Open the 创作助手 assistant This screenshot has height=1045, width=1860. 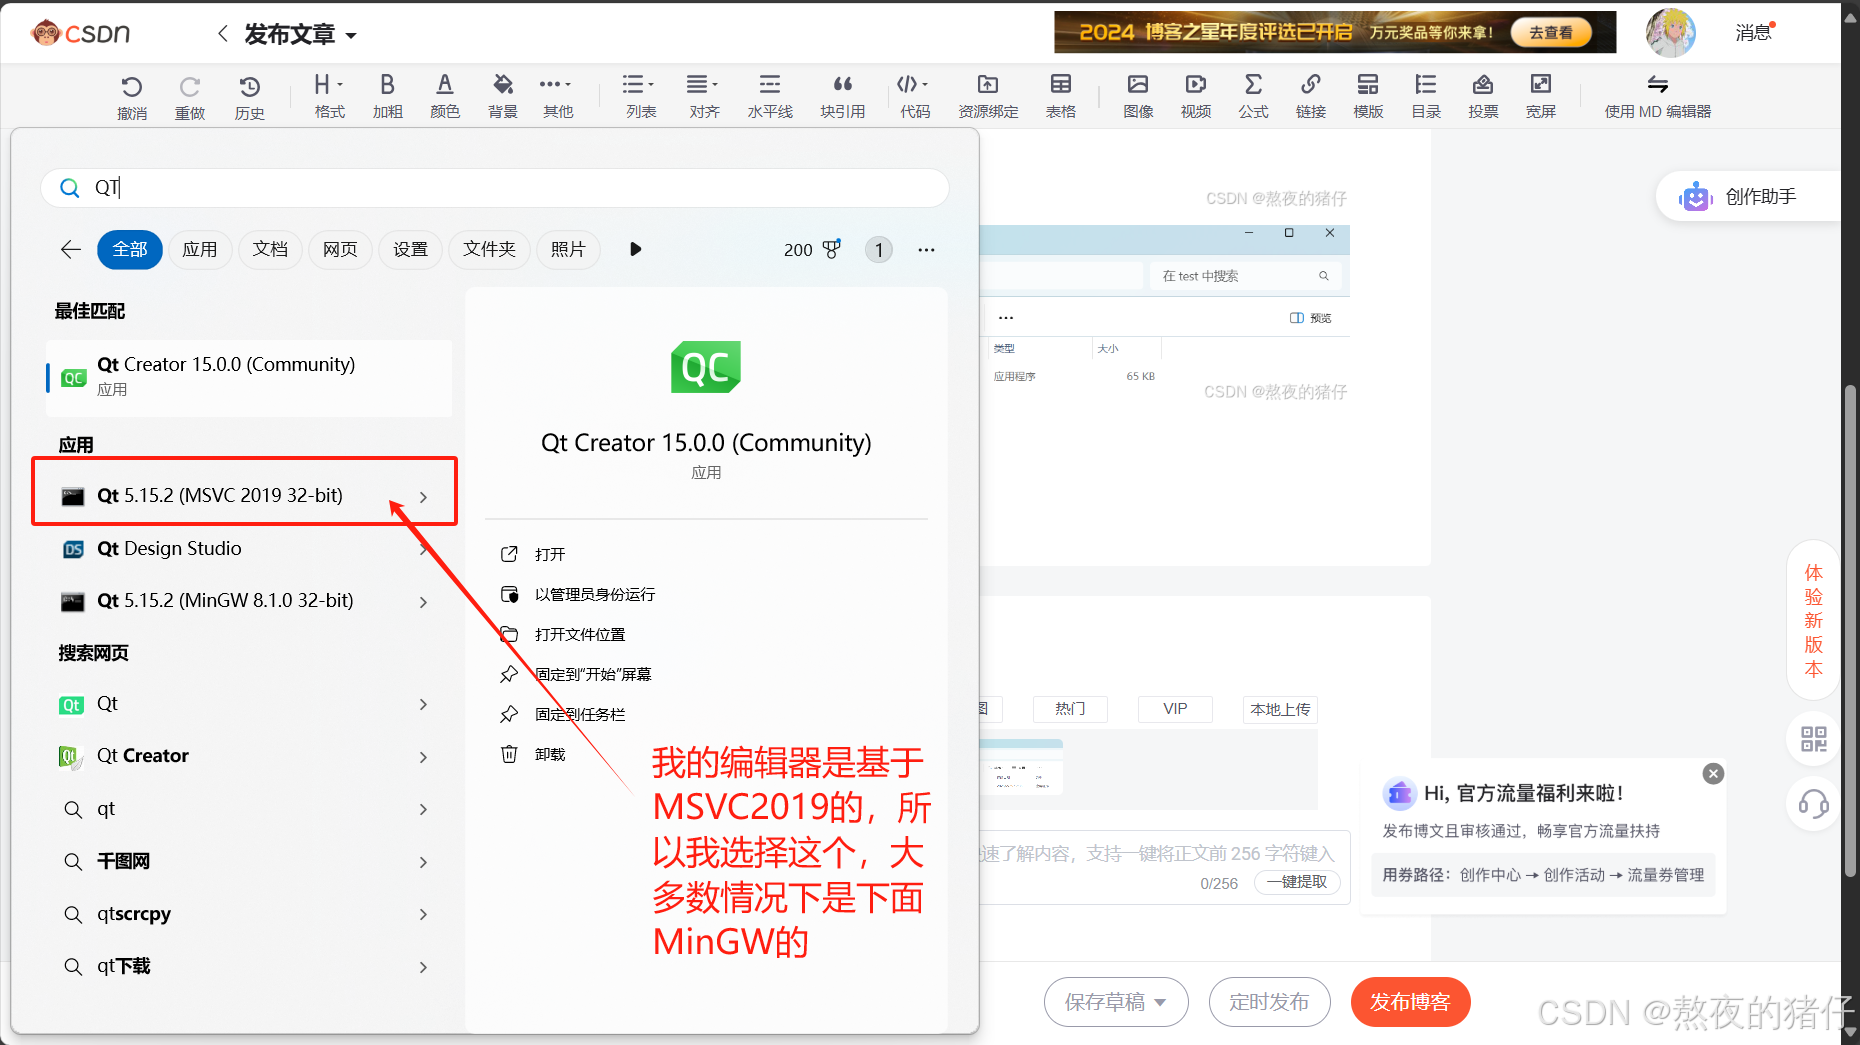click(1747, 196)
